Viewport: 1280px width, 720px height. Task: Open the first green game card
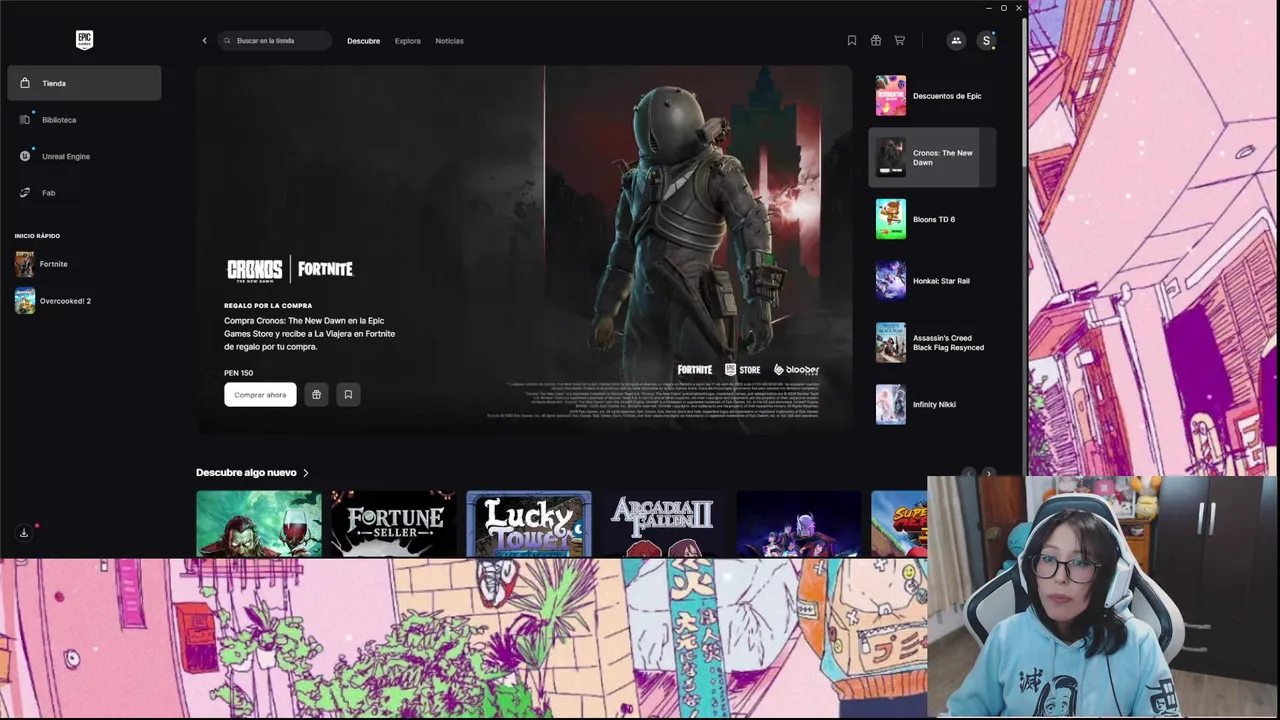(x=259, y=523)
